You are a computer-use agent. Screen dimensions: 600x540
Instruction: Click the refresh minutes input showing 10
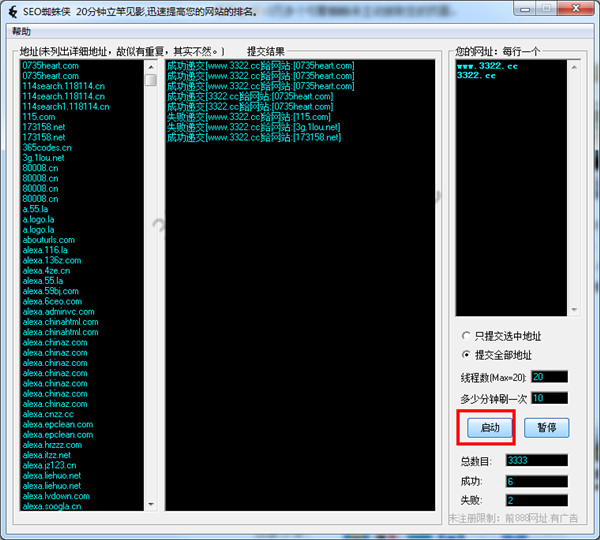[x=549, y=398]
